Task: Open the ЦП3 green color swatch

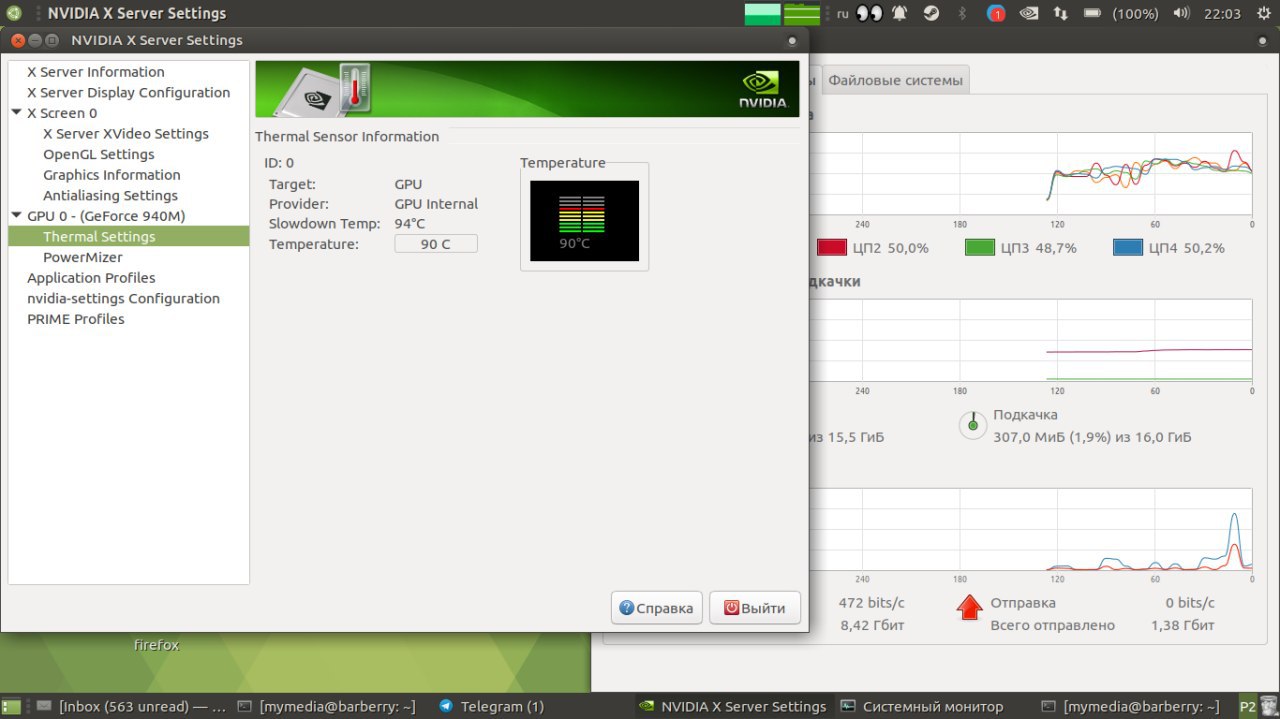Action: tap(980, 247)
